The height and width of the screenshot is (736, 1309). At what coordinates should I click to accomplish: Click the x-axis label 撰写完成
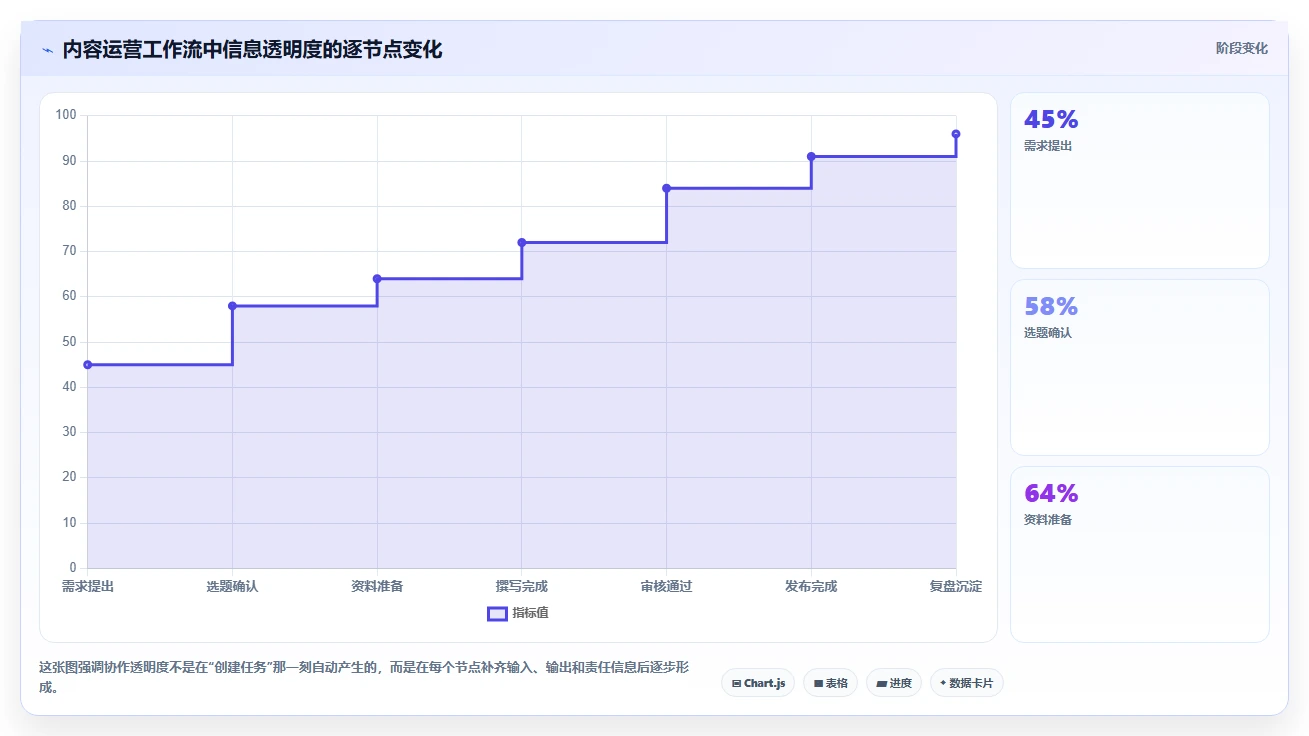[x=522, y=586]
